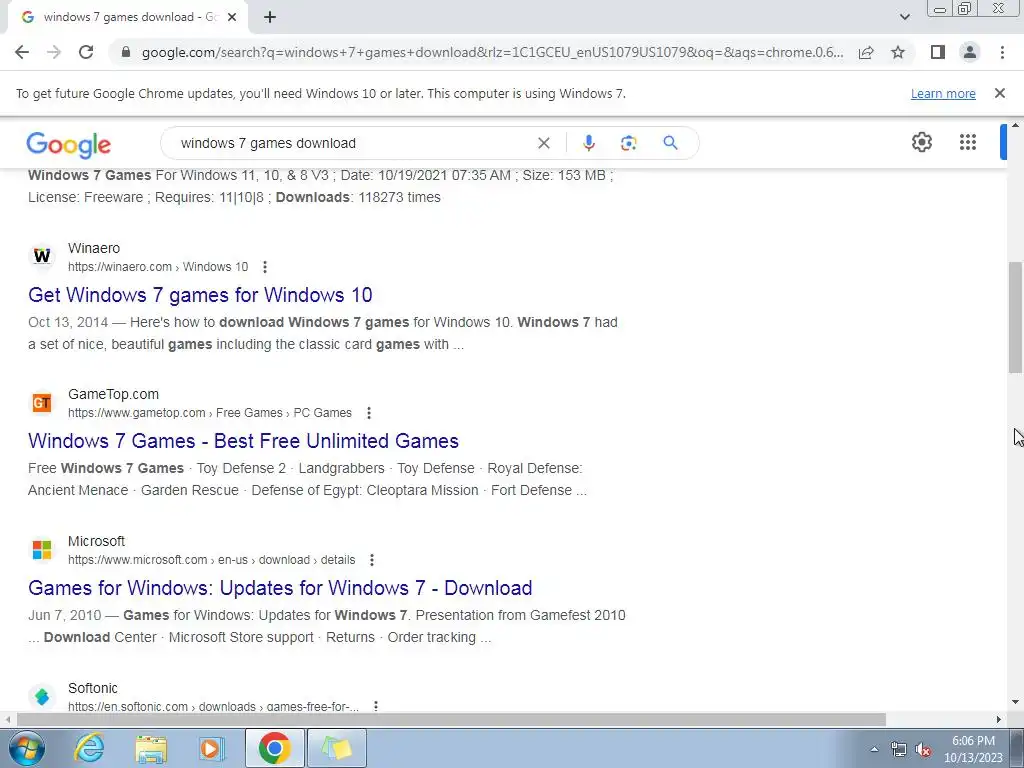Search by image with Google Lens
1024x768 pixels.
628,143
